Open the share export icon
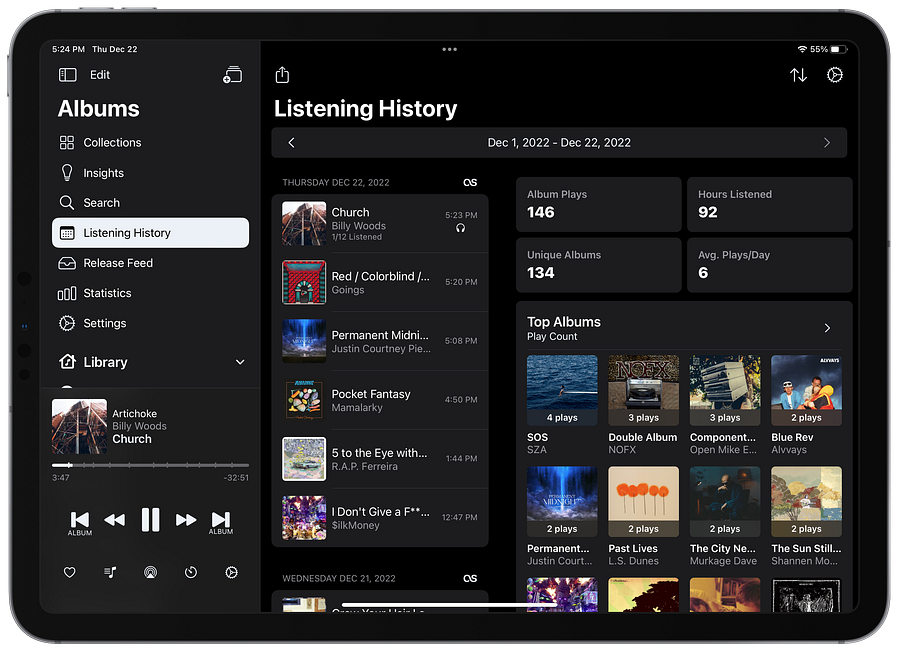The height and width of the screenshot is (653, 900). (x=282, y=75)
